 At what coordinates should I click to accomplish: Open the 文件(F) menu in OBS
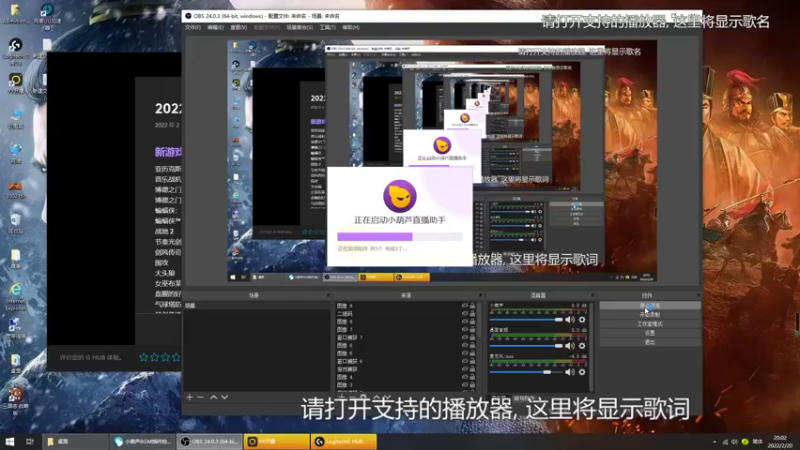pos(193,27)
